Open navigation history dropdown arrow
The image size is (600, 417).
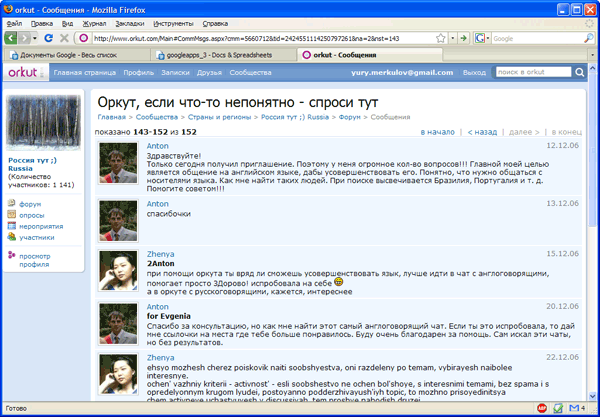[35, 38]
